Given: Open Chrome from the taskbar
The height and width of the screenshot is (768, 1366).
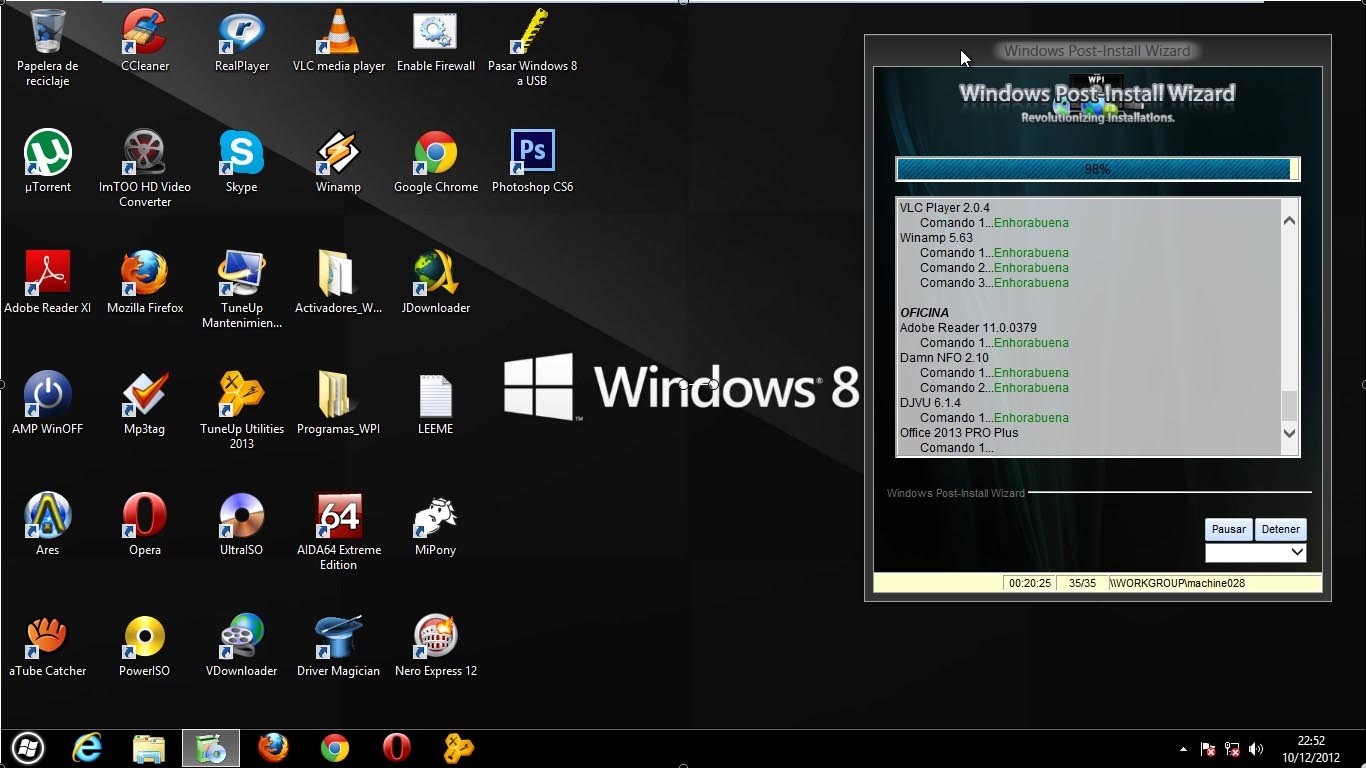Looking at the screenshot, I should click(x=335, y=748).
